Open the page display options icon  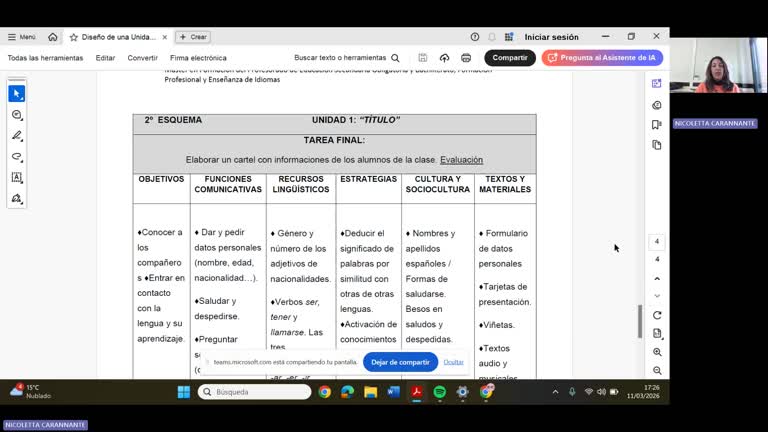click(657, 334)
